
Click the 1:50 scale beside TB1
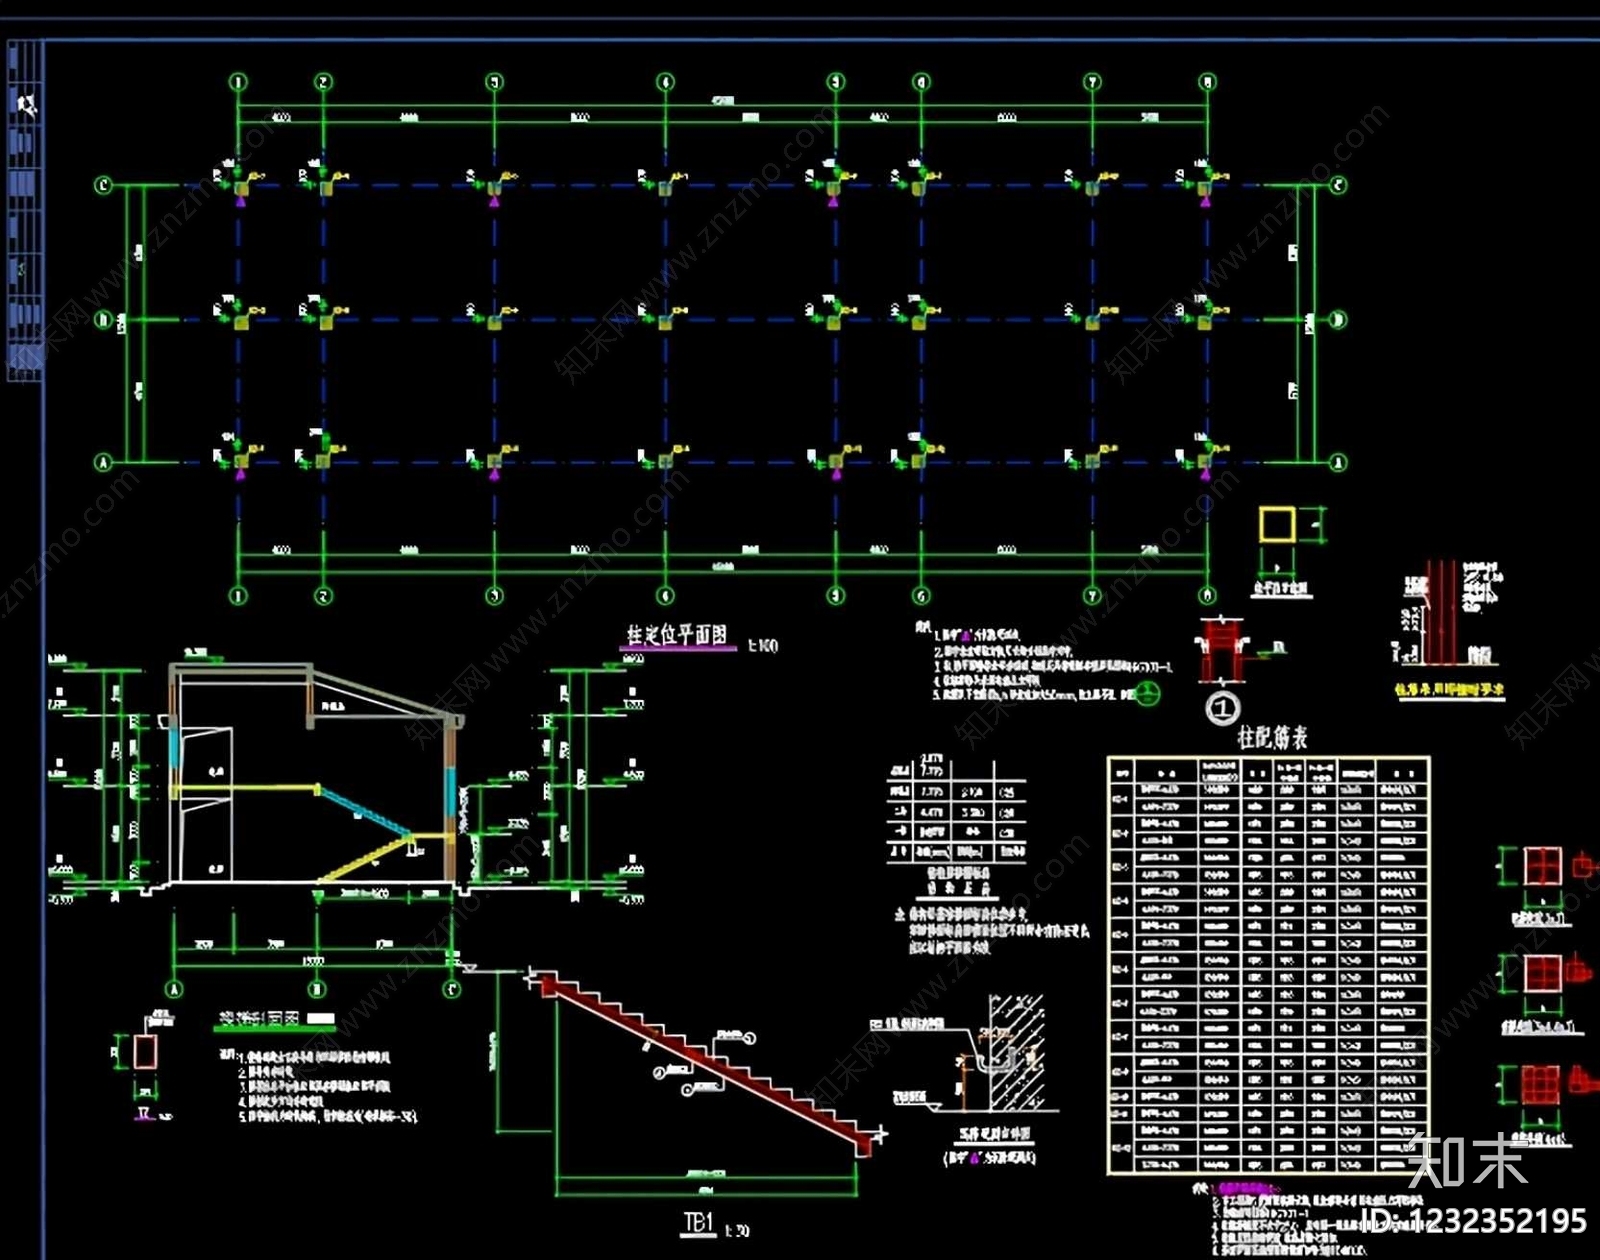coord(737,1230)
